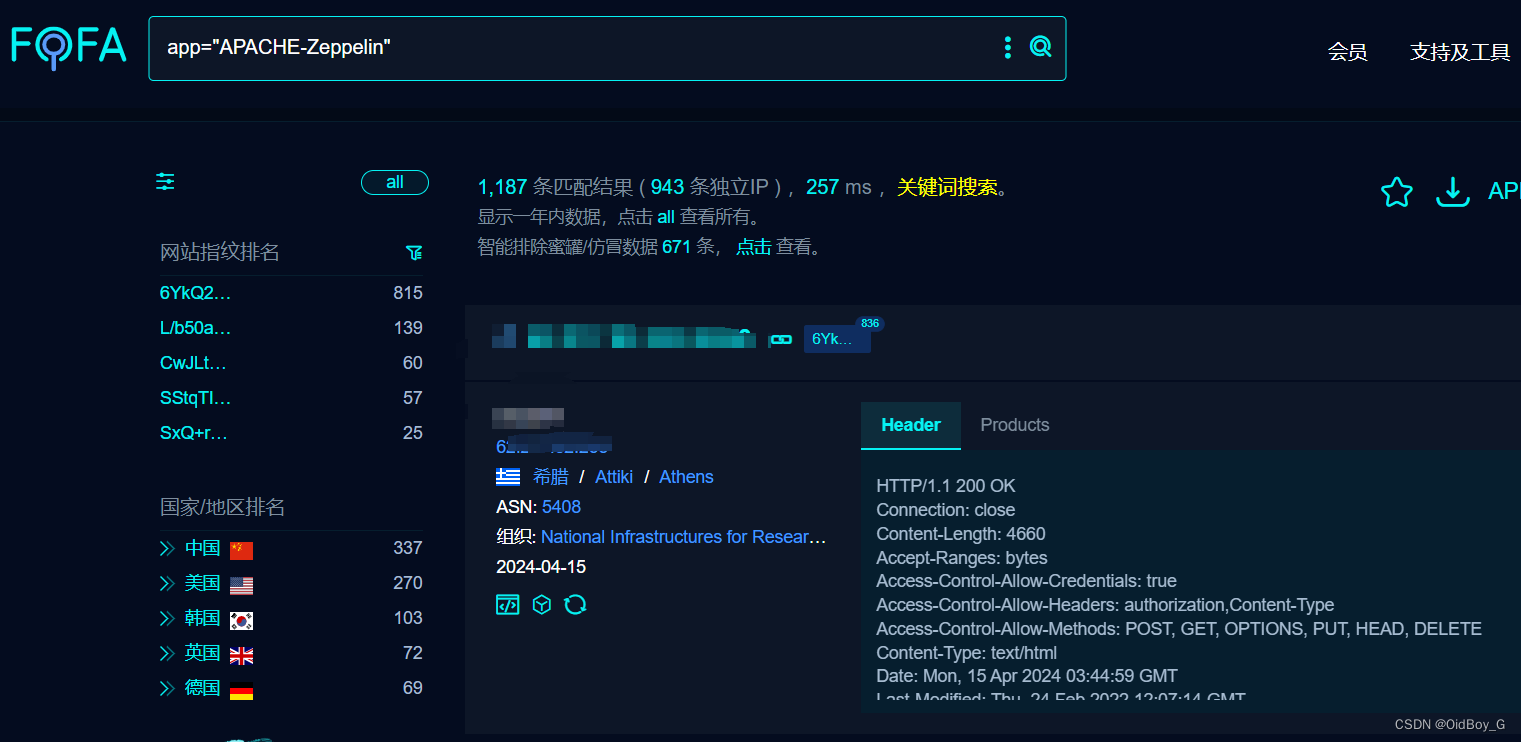This screenshot has width=1521, height=742.
Task: Select fingerprint SxQ+r… in ranking
Action: click(x=194, y=433)
